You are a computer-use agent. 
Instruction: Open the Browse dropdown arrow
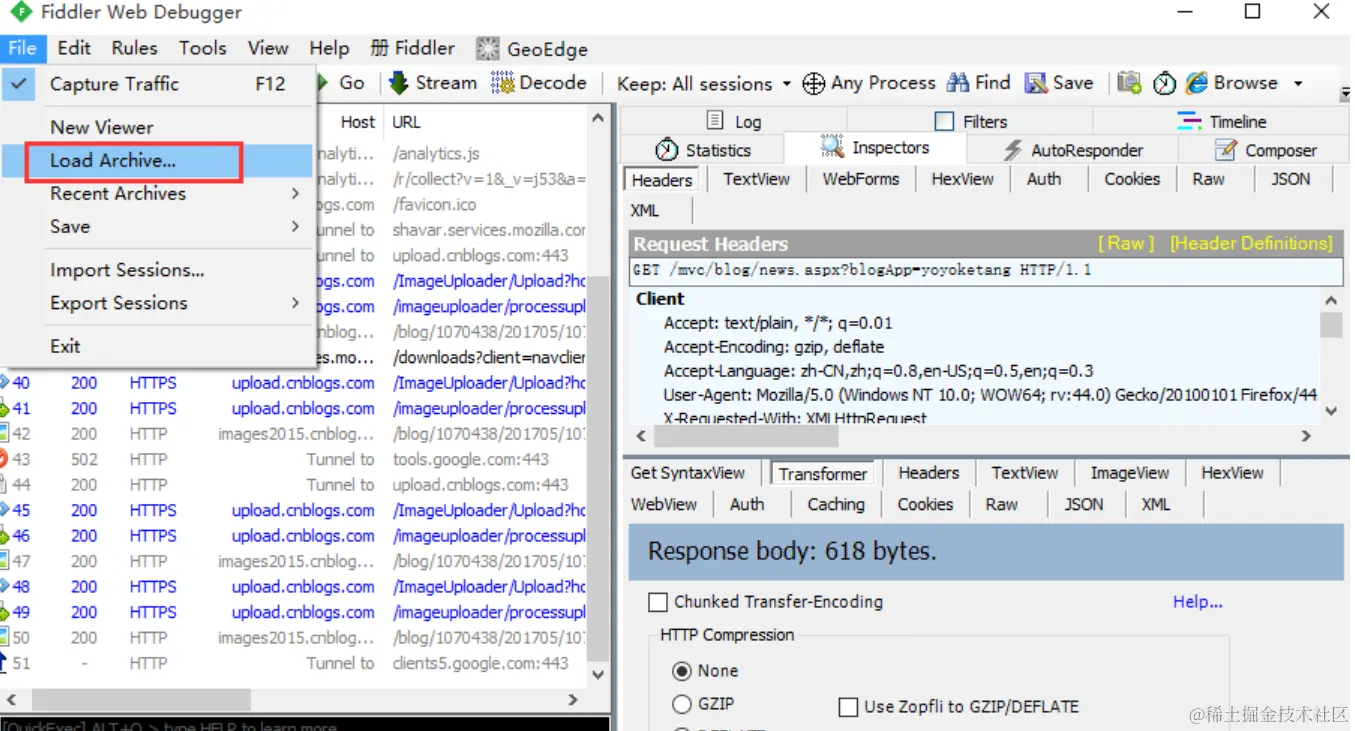click(x=1298, y=84)
